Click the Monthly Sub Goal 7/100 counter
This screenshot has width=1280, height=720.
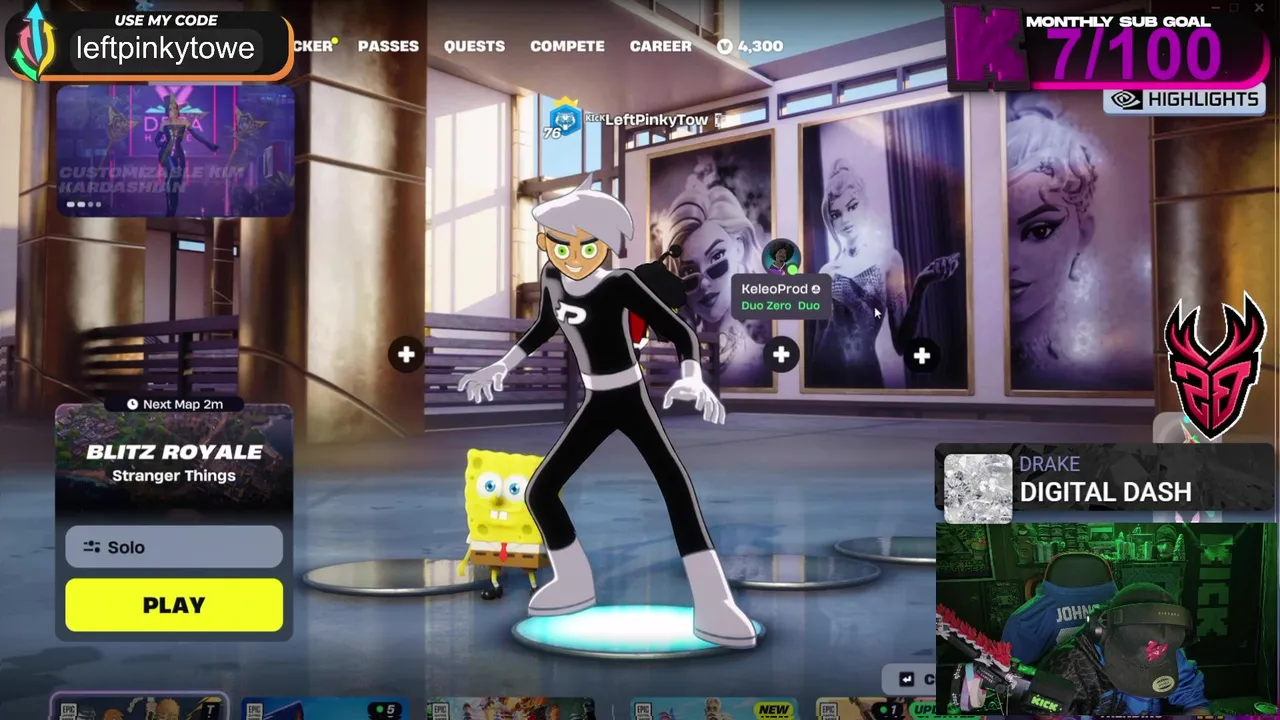(x=1135, y=56)
